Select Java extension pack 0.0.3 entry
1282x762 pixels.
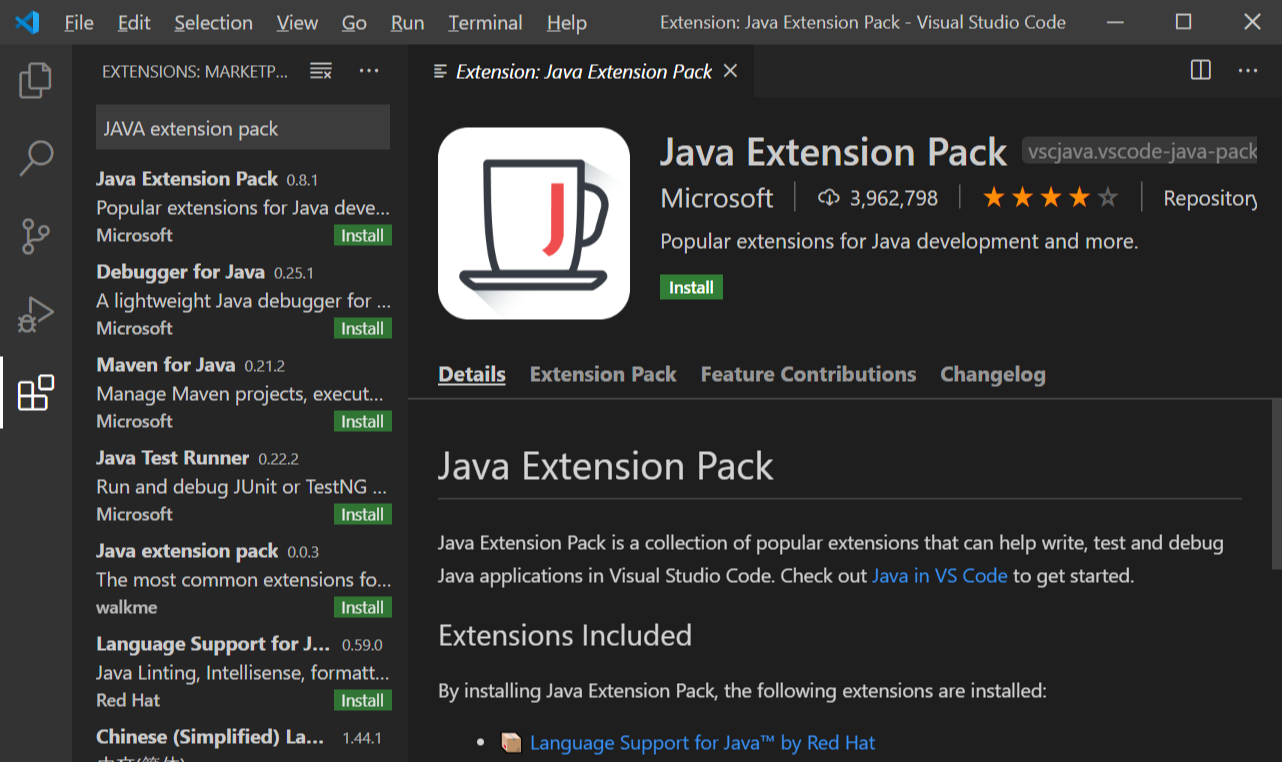(240, 579)
